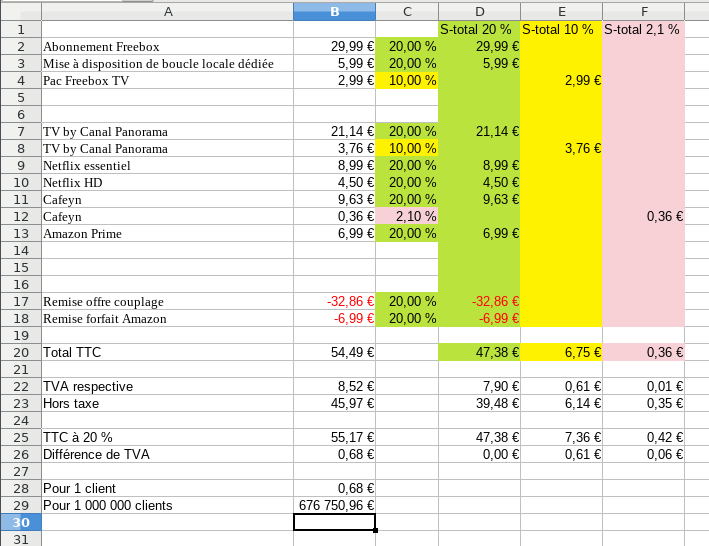Click the 'Différence de TVA' label cell
This screenshot has height=546, width=709.
pyautogui.click(x=167, y=455)
